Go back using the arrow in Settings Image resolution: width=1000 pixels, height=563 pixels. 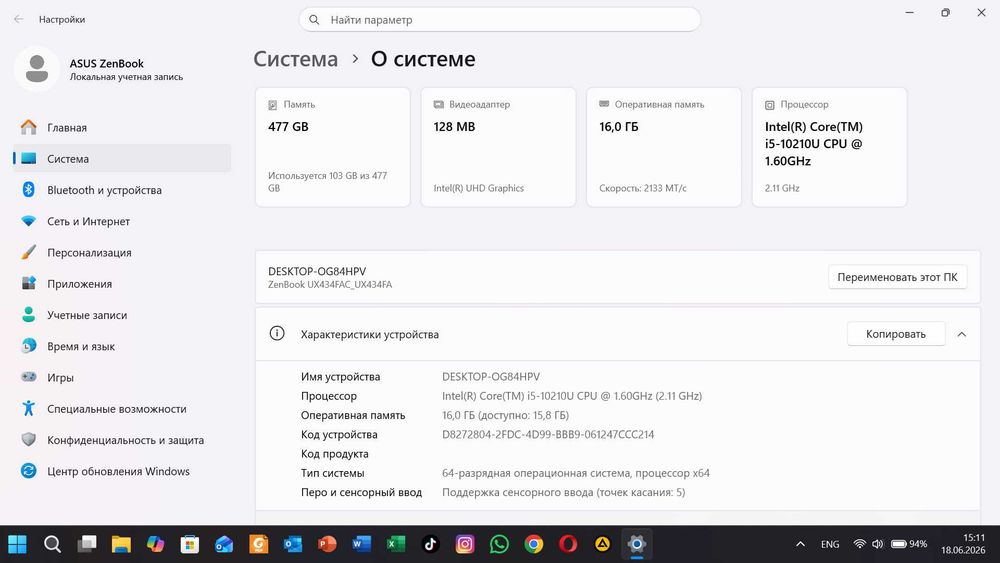point(18,19)
